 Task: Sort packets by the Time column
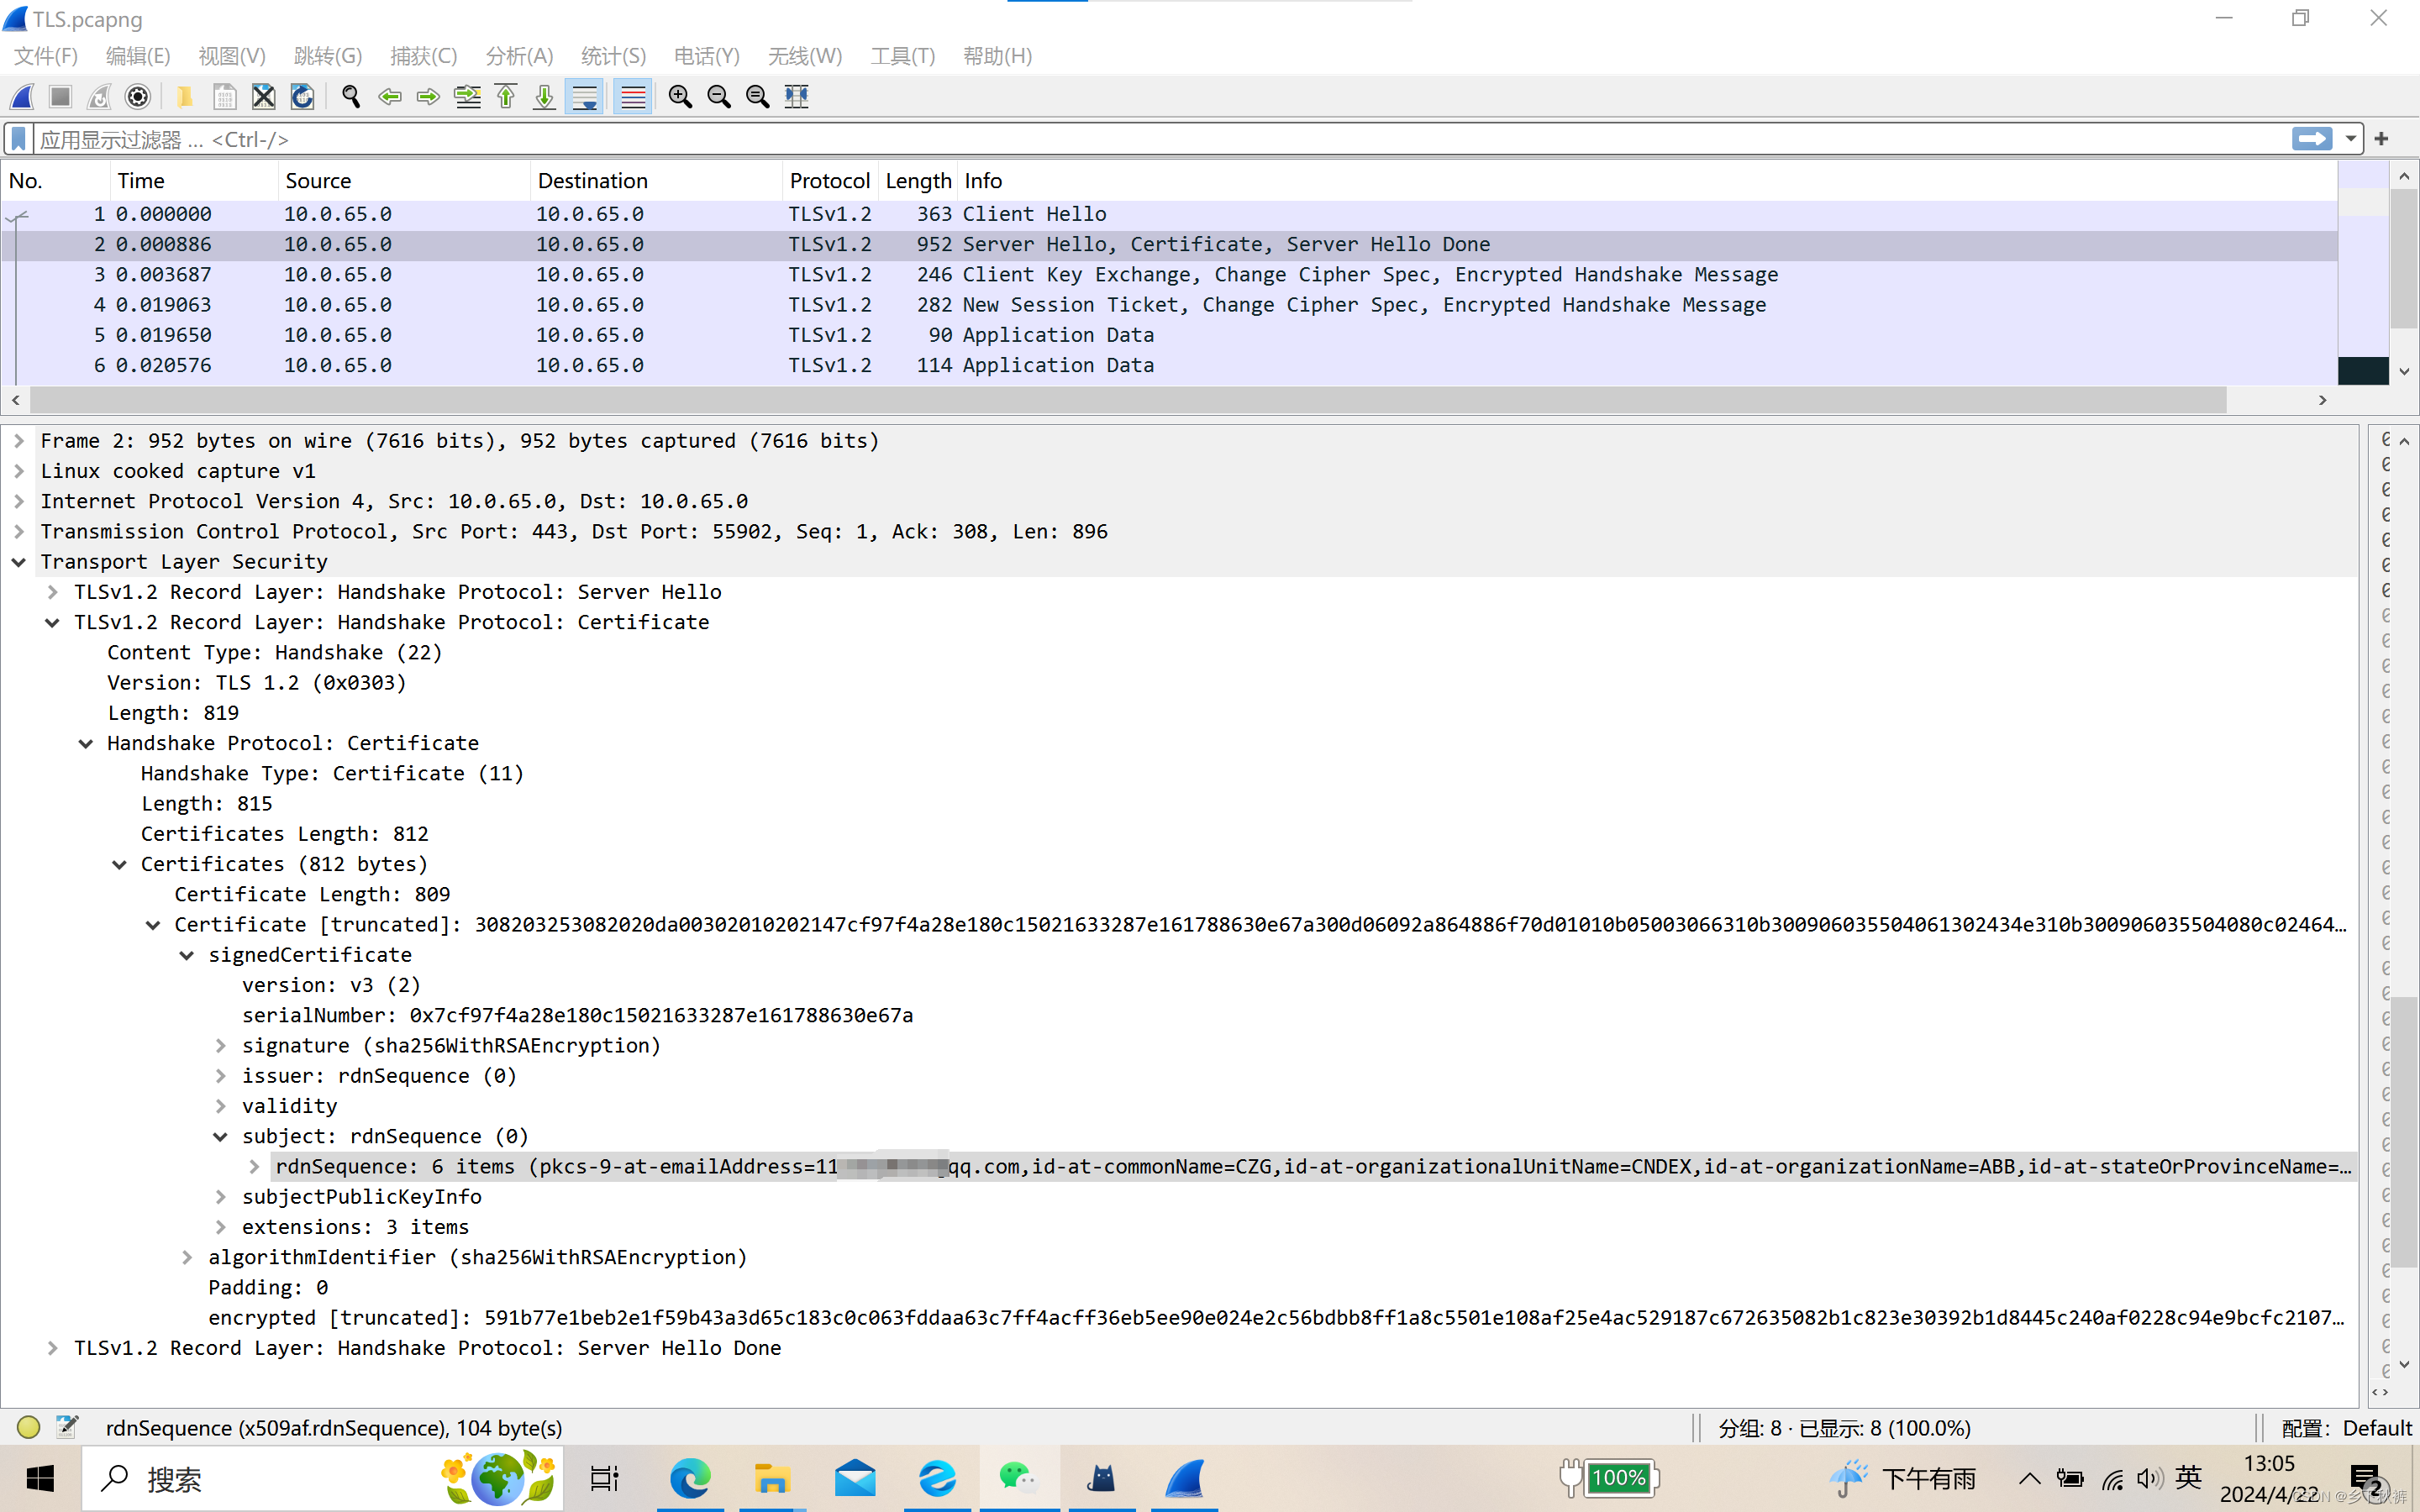[193, 181]
